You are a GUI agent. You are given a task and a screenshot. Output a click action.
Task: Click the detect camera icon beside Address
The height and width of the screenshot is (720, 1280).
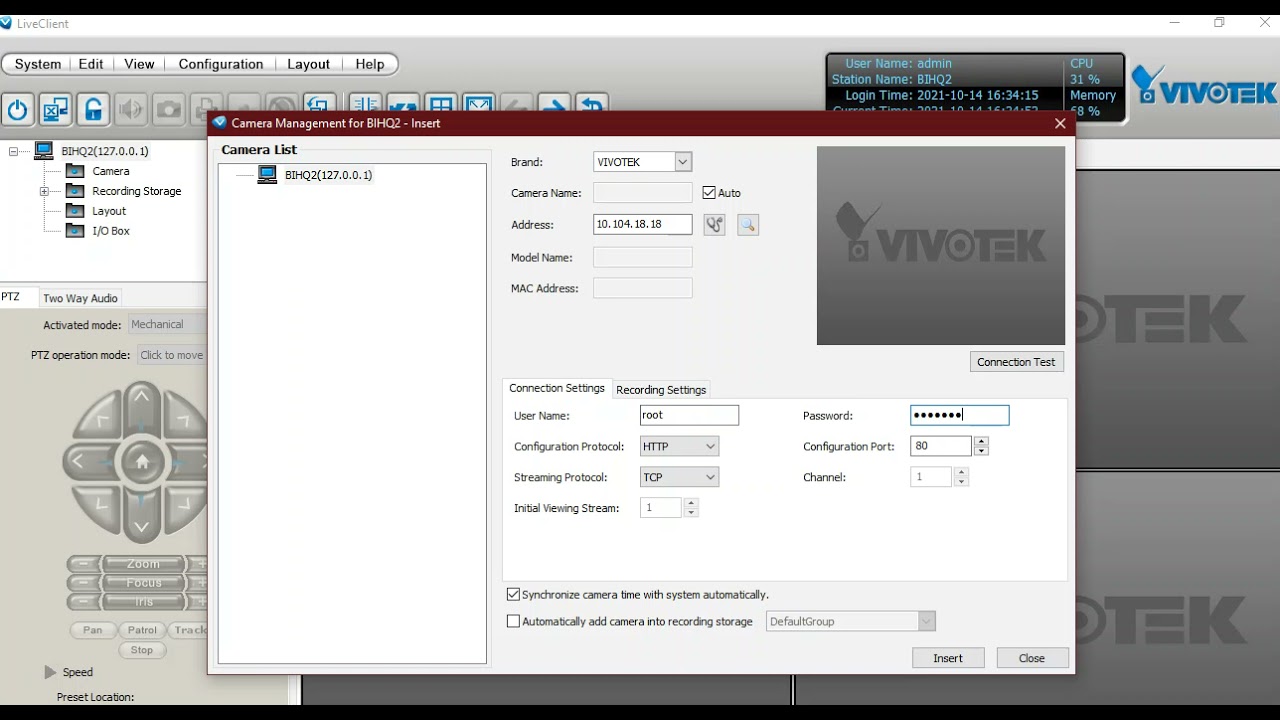pyautogui.click(x=714, y=225)
